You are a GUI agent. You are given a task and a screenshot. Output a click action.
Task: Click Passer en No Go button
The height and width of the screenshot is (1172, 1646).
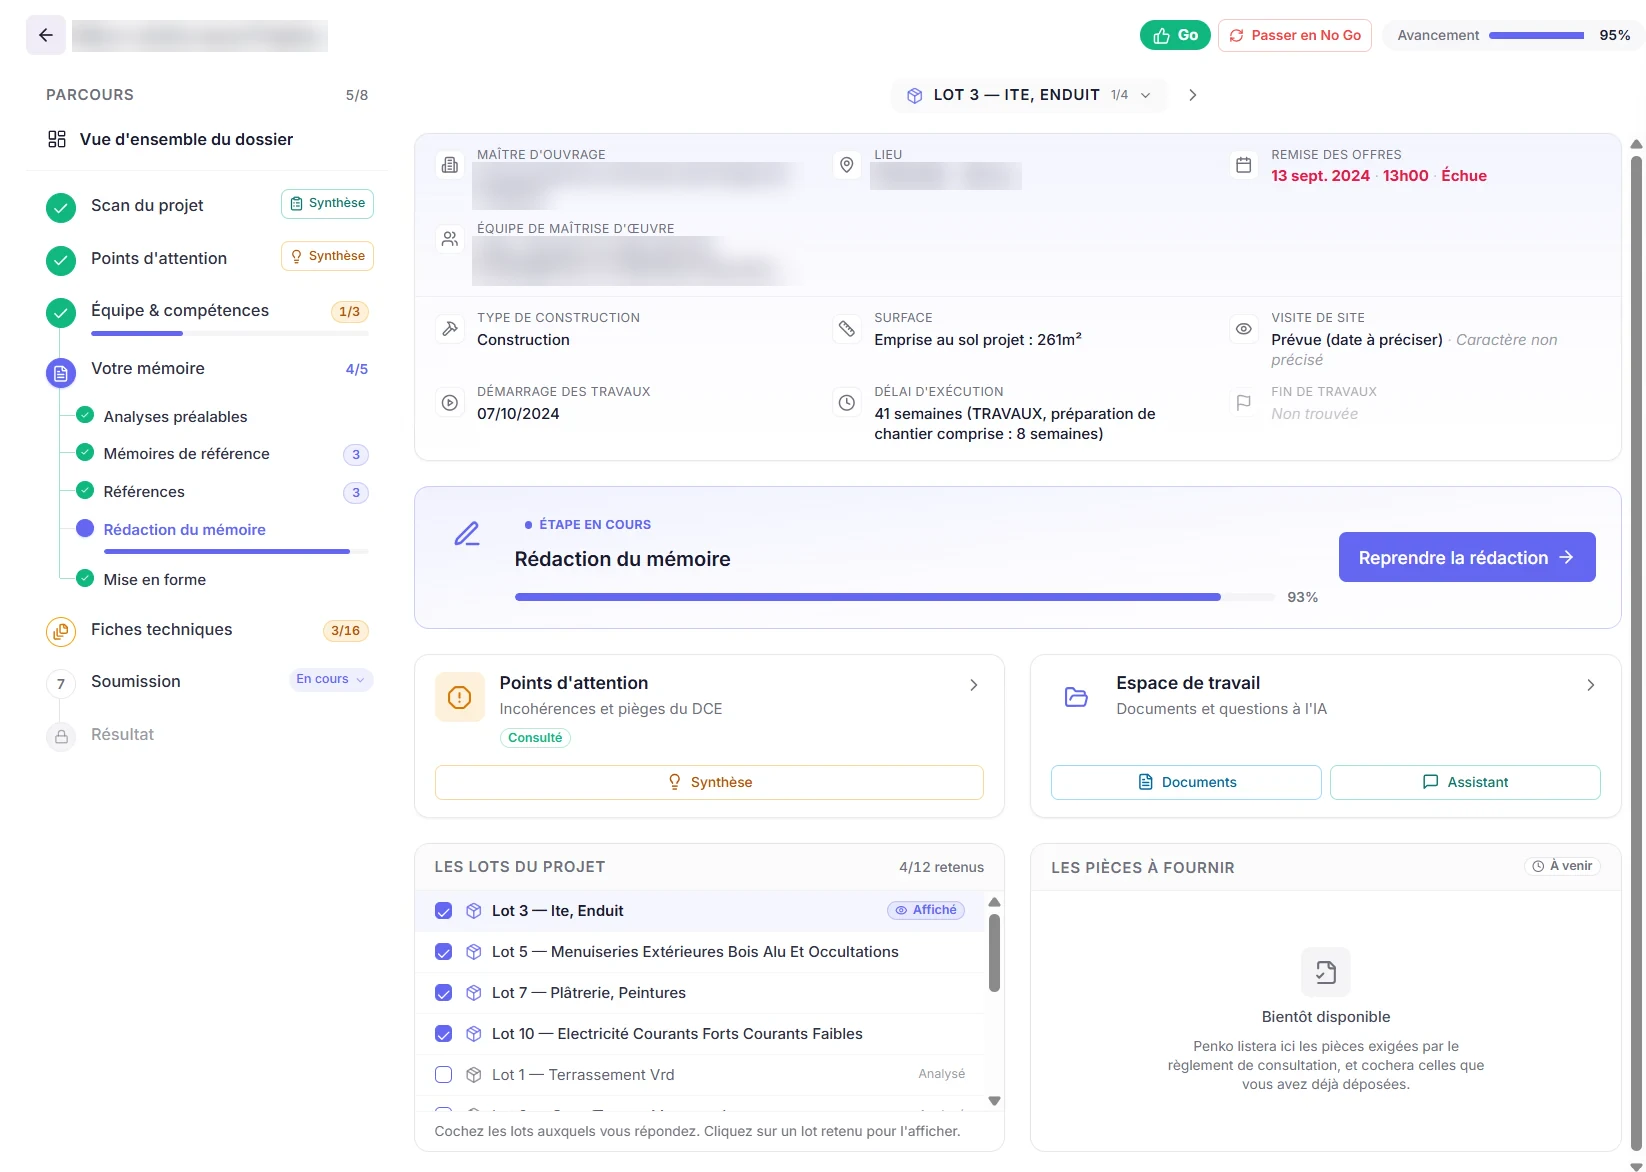click(x=1295, y=35)
